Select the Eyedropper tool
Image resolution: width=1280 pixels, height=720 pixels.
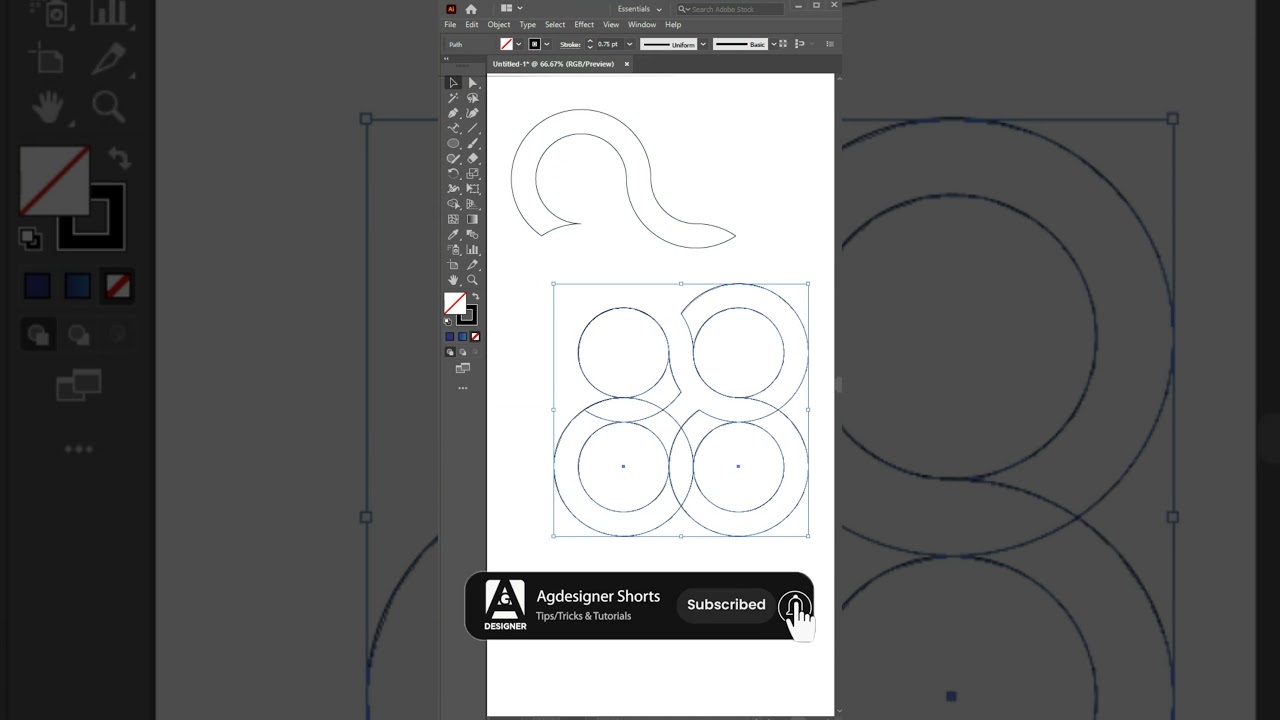click(453, 234)
